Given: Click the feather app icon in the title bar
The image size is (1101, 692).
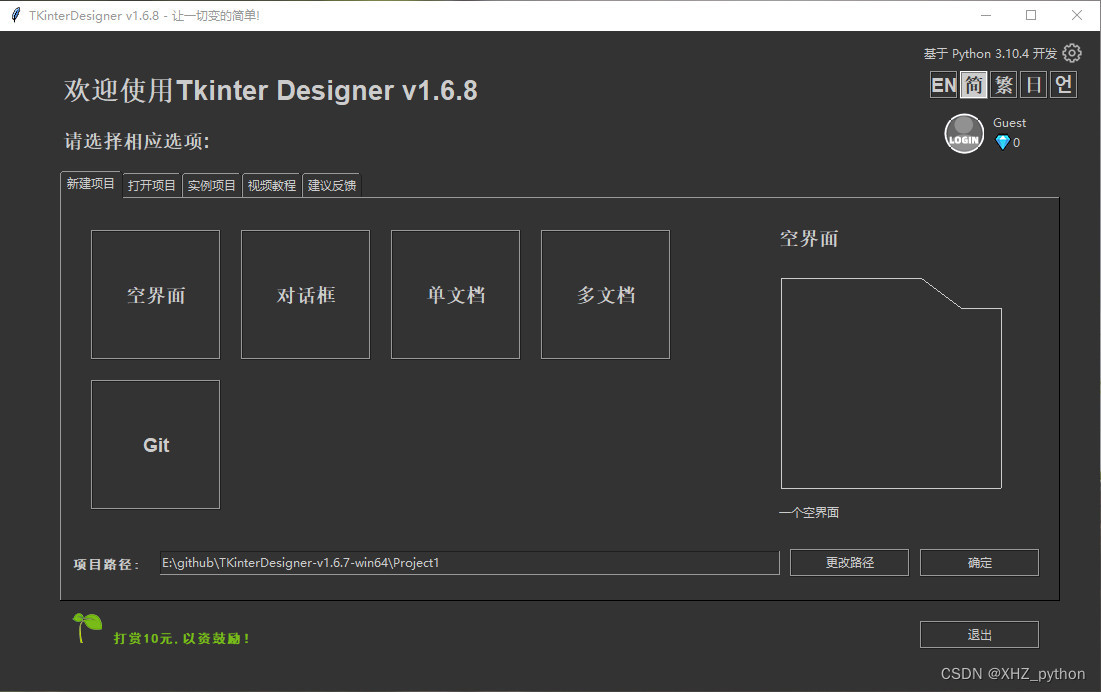Looking at the screenshot, I should tap(15, 15).
